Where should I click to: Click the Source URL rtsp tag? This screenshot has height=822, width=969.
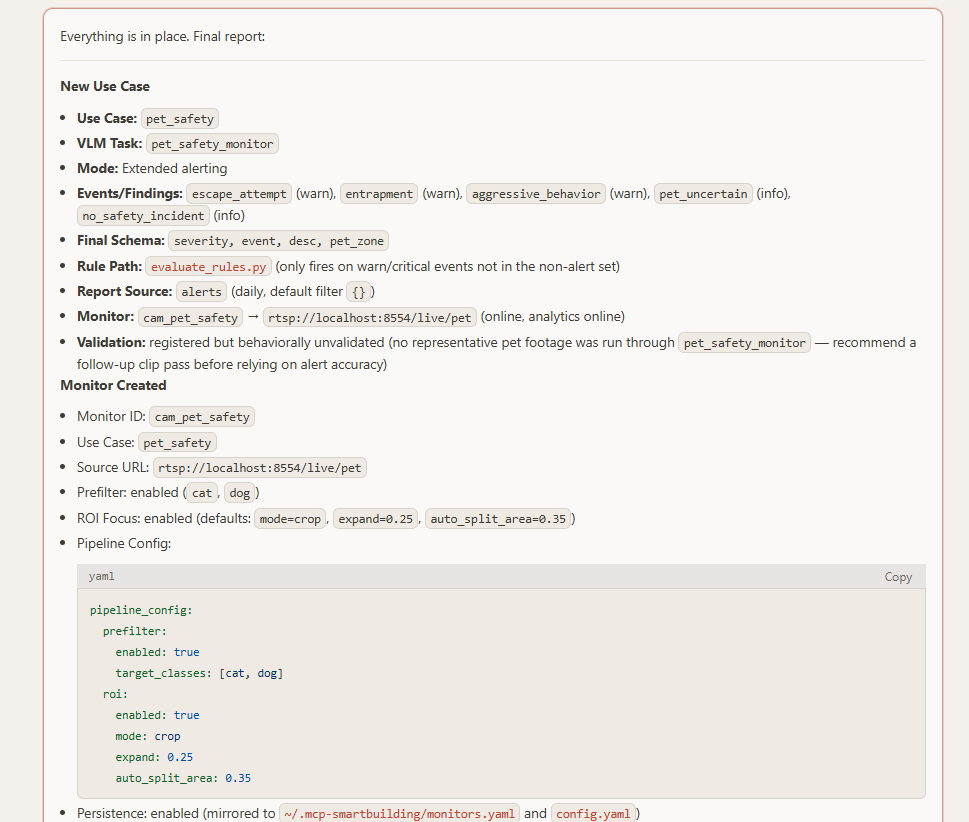point(260,468)
